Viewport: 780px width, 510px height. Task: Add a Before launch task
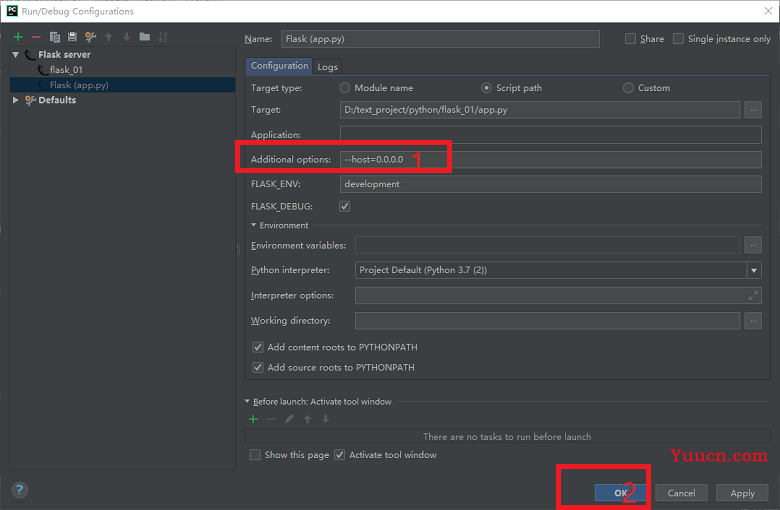tap(253, 419)
